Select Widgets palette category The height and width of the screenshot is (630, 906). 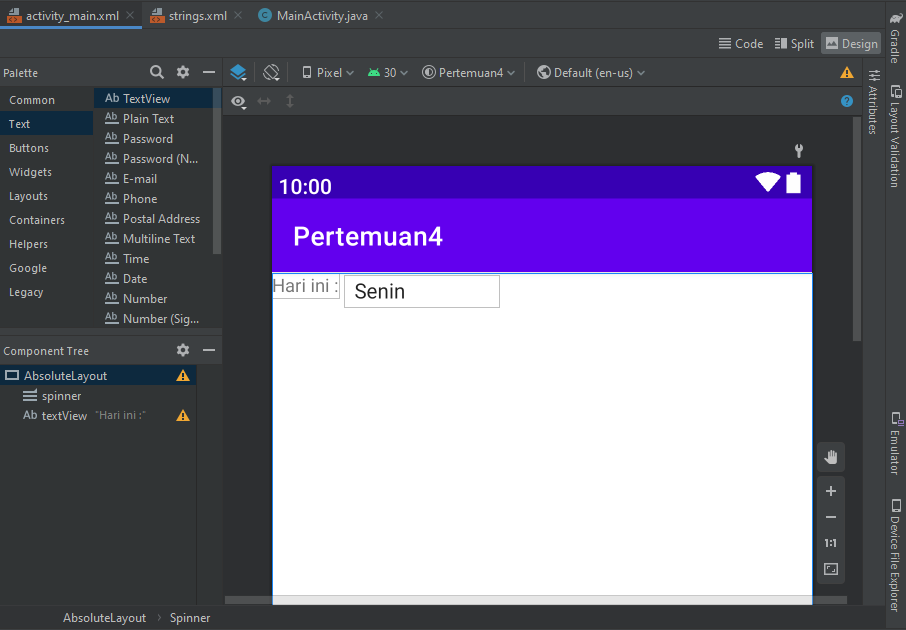coord(46,172)
